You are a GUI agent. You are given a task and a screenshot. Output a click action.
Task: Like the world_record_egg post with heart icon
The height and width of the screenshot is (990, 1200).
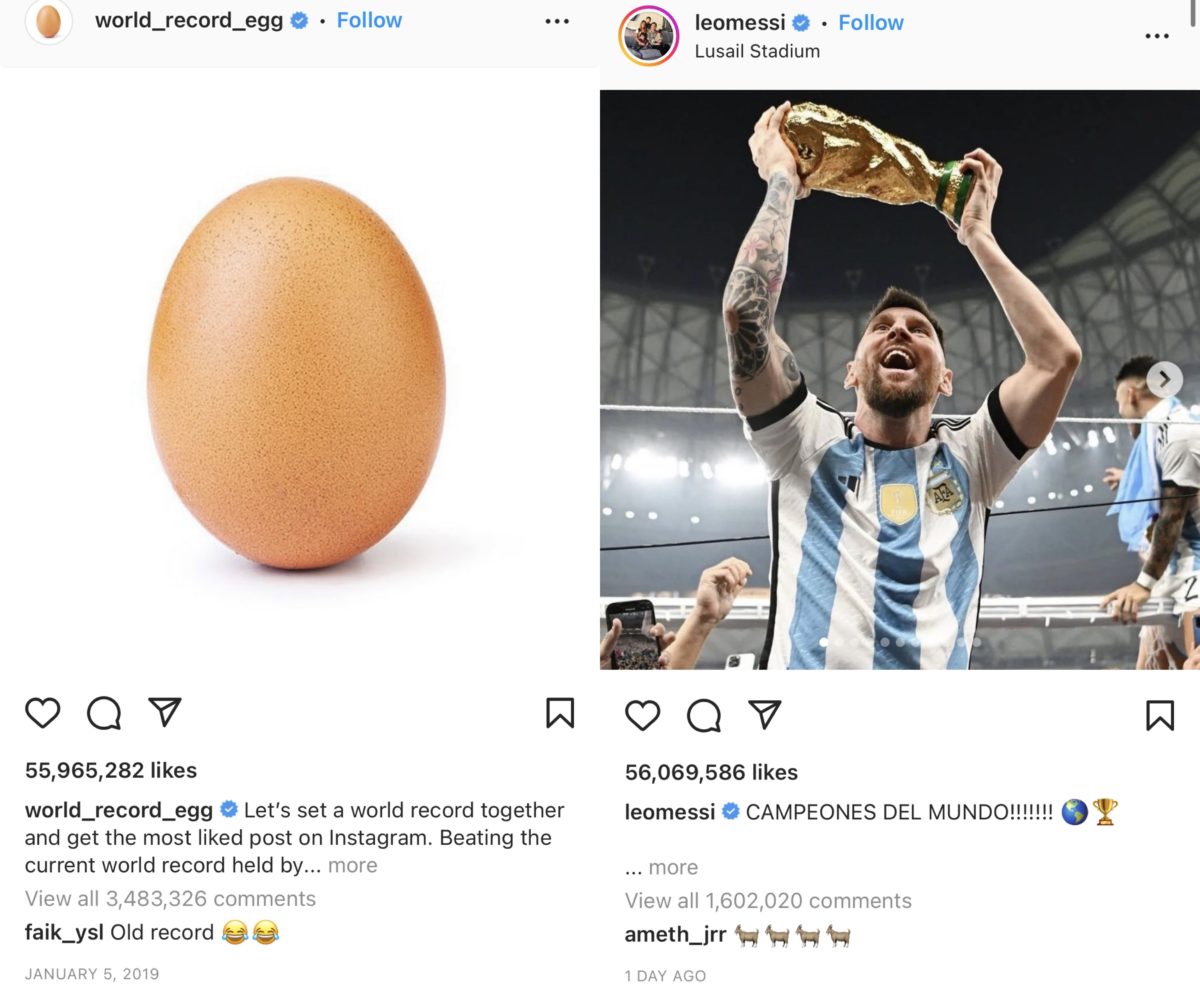click(x=42, y=713)
